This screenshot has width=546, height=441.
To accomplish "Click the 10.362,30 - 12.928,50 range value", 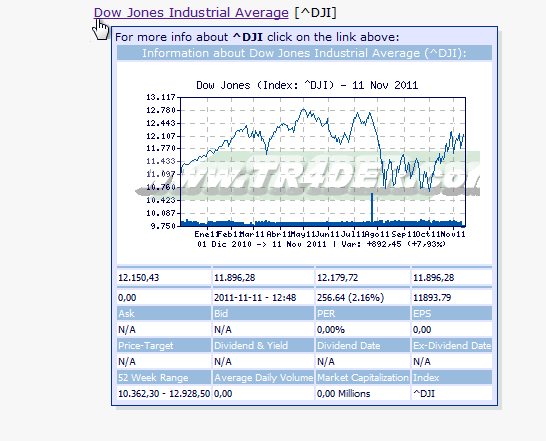I will 164,394.
